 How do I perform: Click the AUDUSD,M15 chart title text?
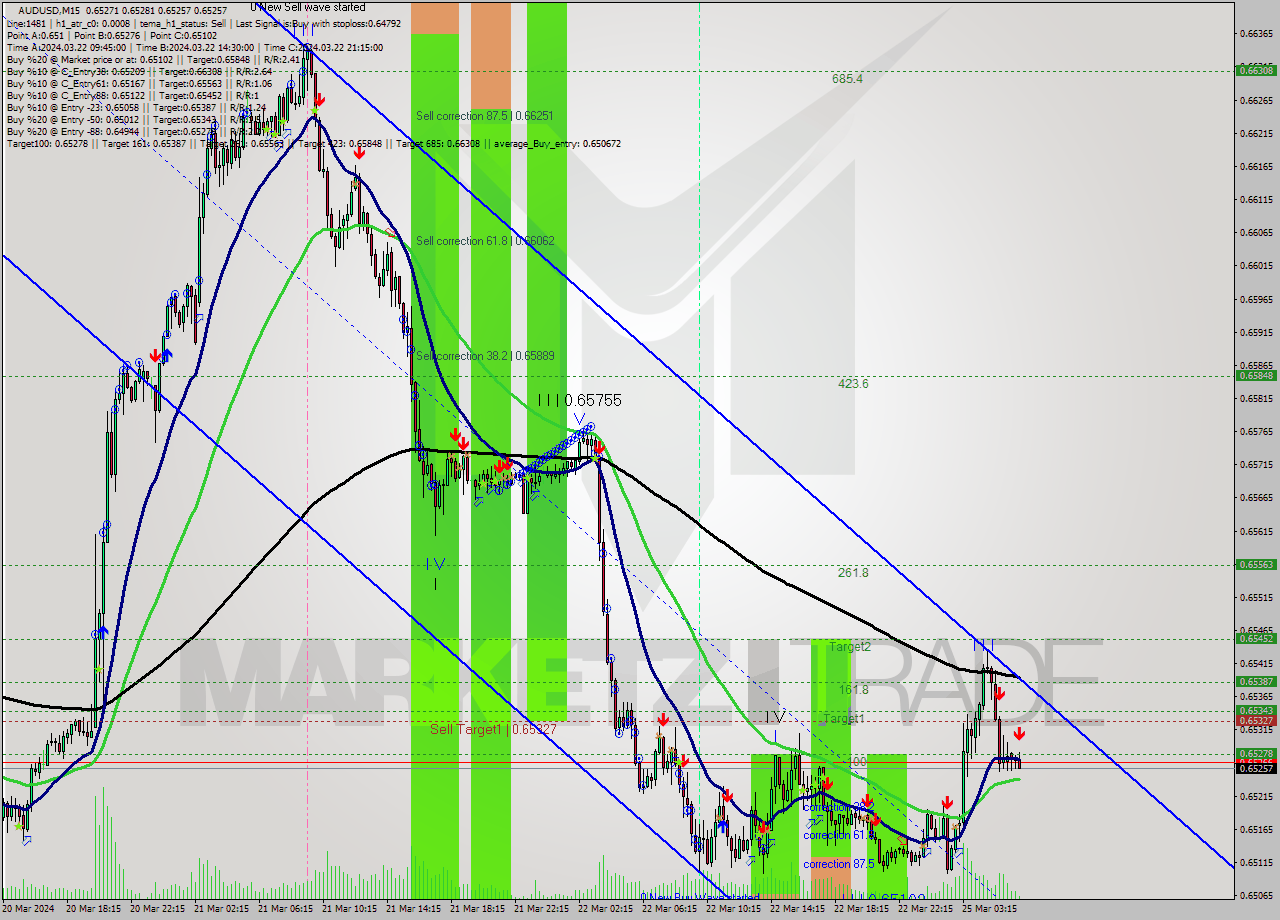tap(48, 10)
